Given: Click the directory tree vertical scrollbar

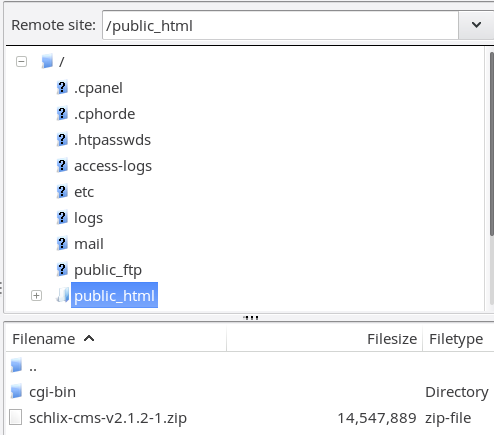Looking at the screenshot, I should [x=491, y=143].
